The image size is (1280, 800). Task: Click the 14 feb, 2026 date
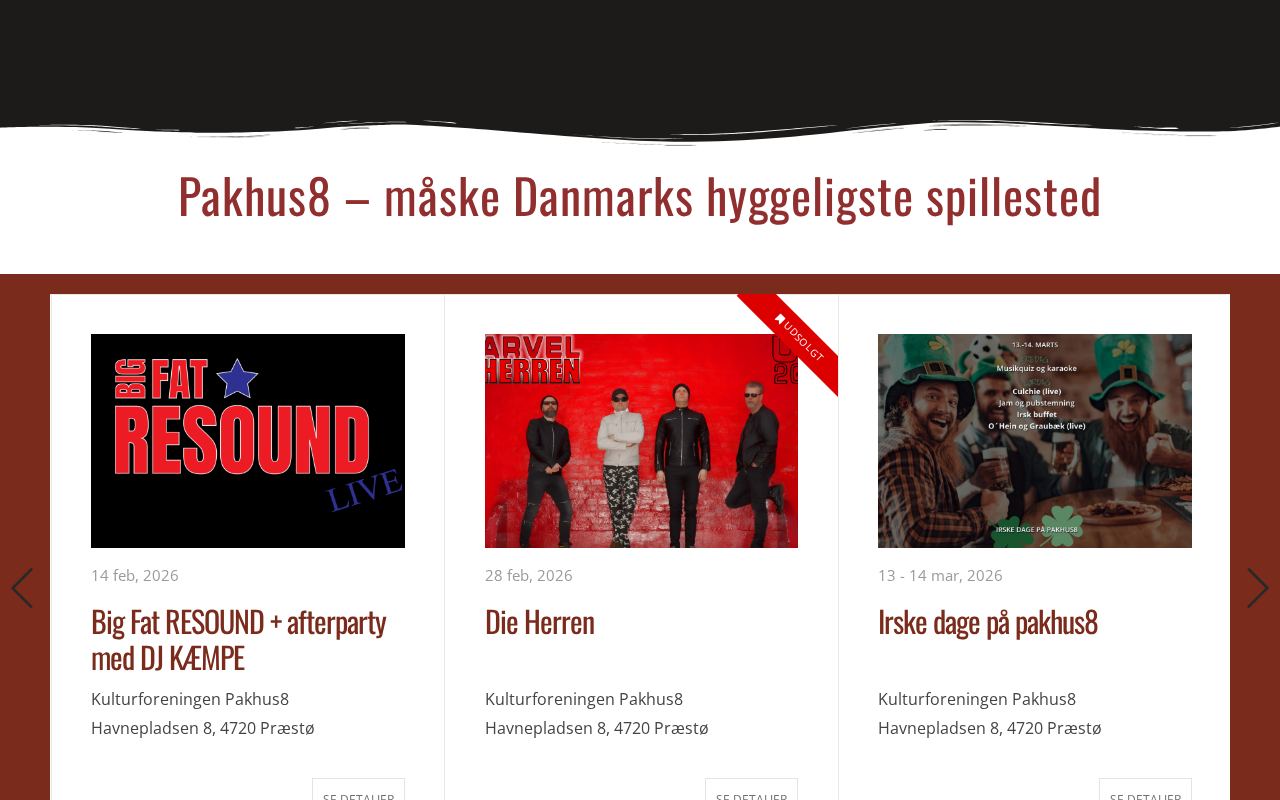135,575
